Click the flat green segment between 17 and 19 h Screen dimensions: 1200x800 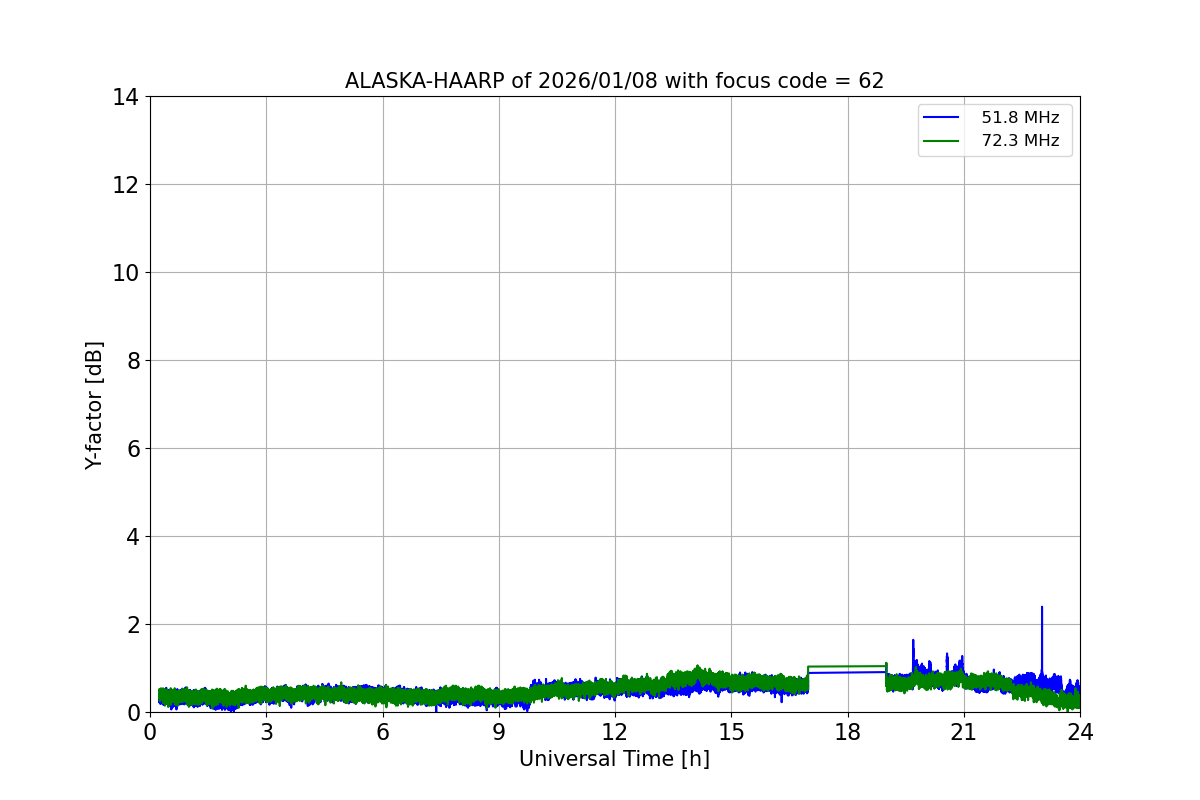tap(847, 666)
